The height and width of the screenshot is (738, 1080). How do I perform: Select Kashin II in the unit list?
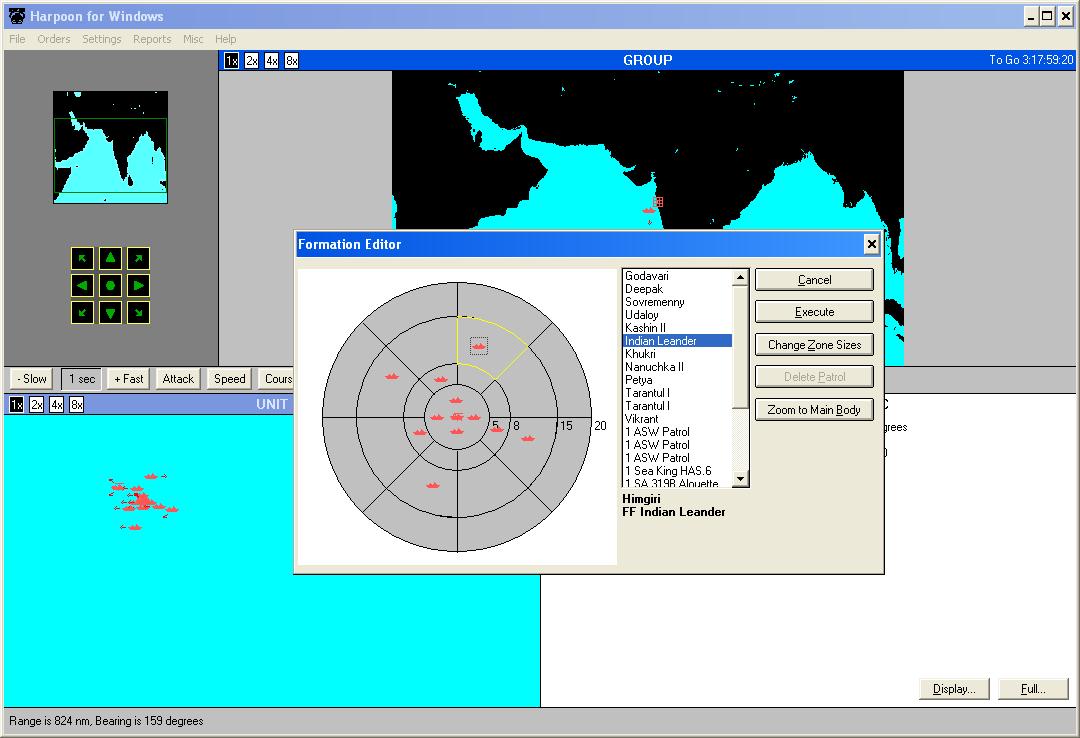click(x=677, y=328)
